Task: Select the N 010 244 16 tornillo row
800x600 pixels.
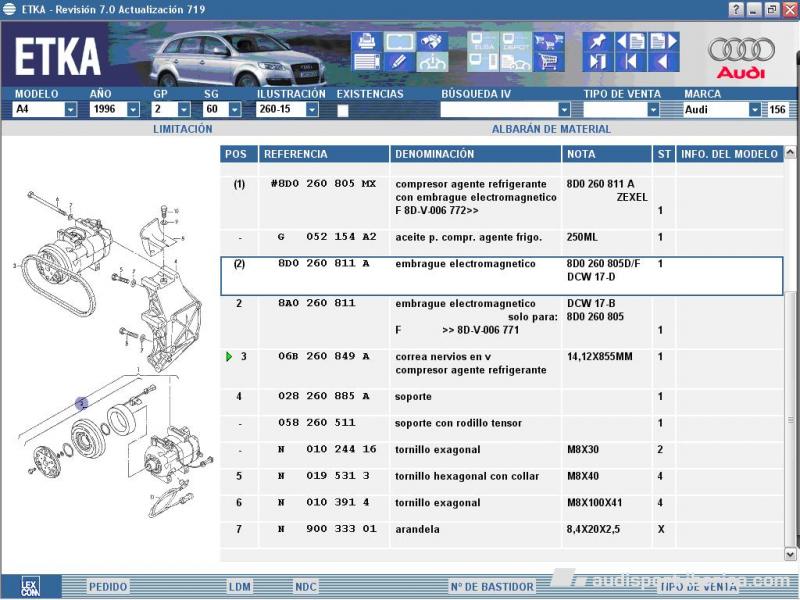Action: click(x=502, y=456)
